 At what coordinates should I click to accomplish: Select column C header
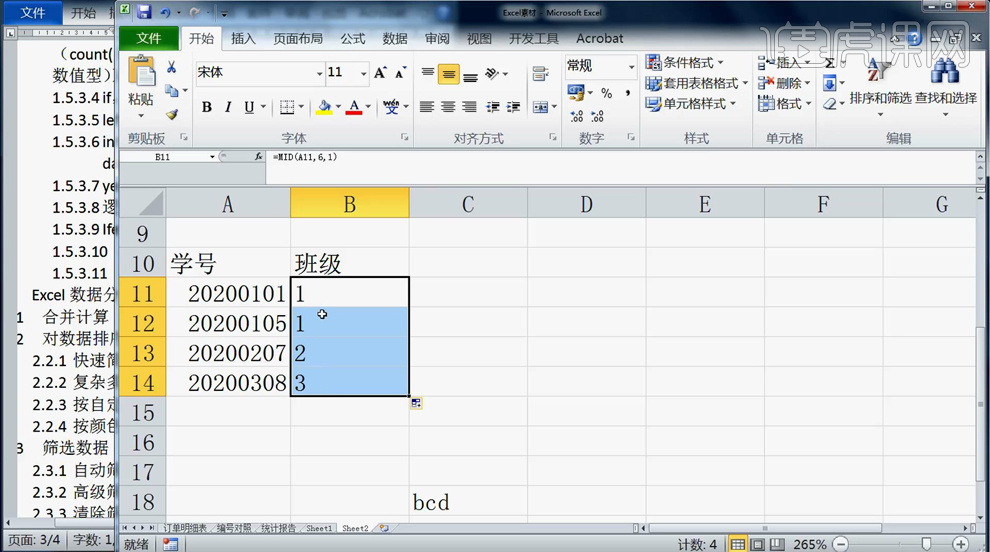(x=468, y=203)
